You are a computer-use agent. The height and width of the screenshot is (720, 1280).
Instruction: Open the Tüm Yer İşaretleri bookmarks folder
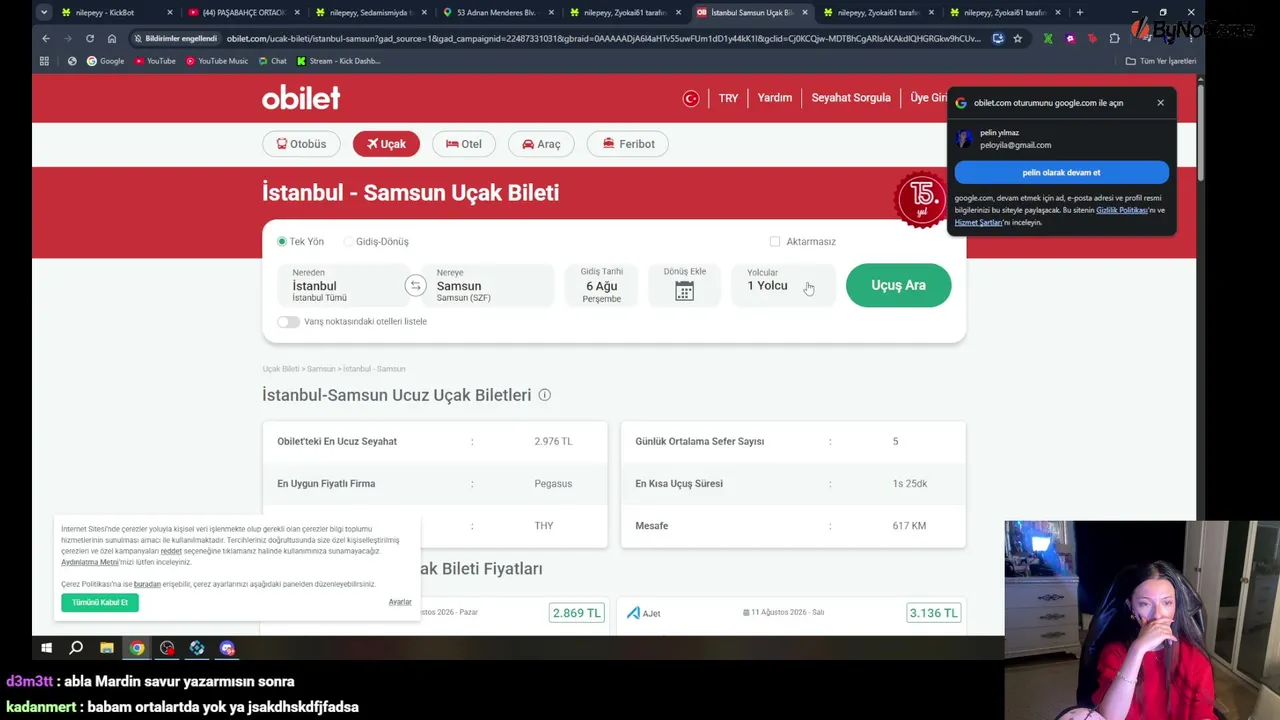(x=1161, y=61)
